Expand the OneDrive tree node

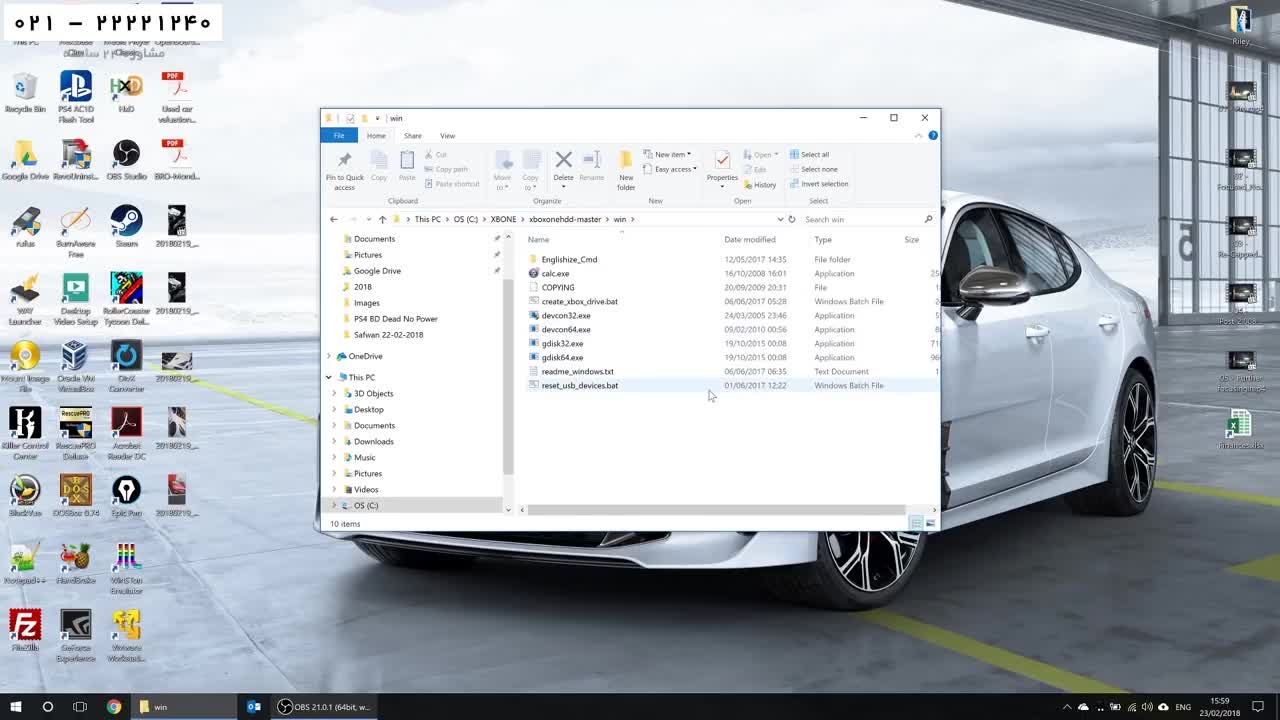(329, 356)
